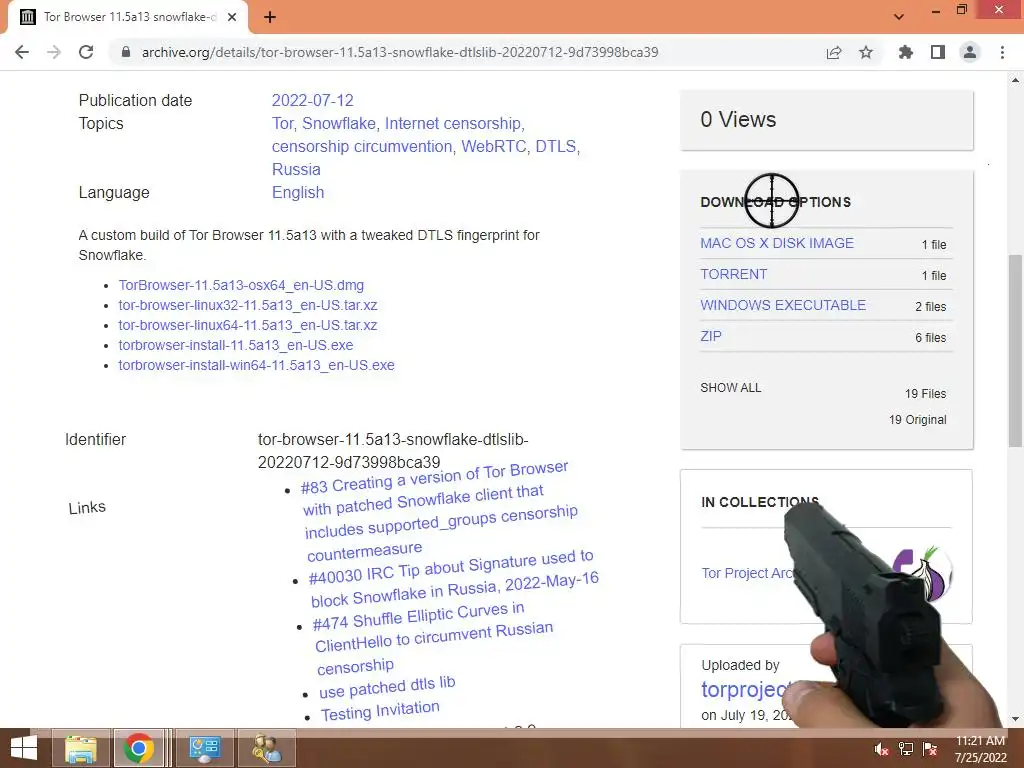
Task: Click SHOW ALL files
Action: (x=731, y=388)
